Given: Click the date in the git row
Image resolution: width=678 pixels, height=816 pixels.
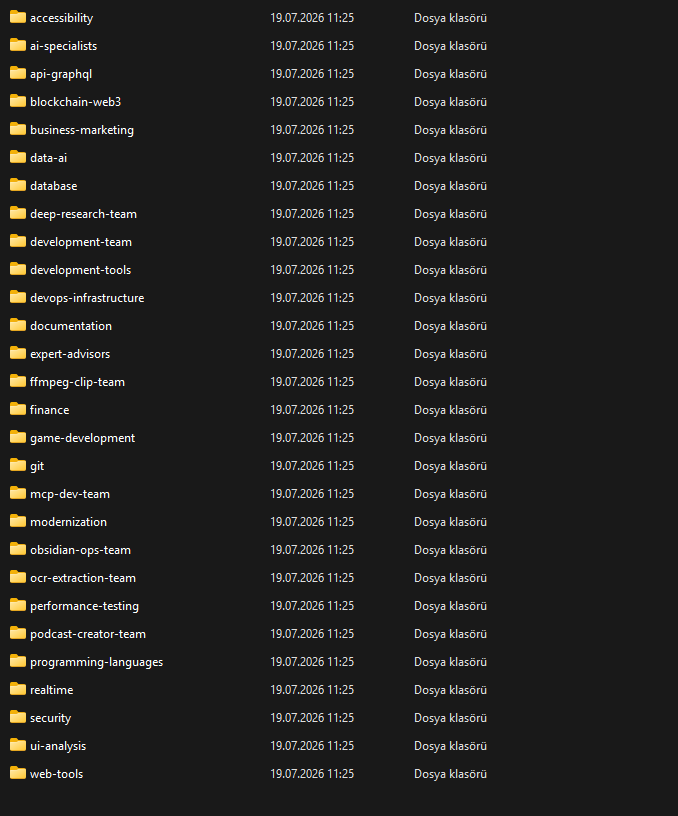Looking at the screenshot, I should 312,465.
